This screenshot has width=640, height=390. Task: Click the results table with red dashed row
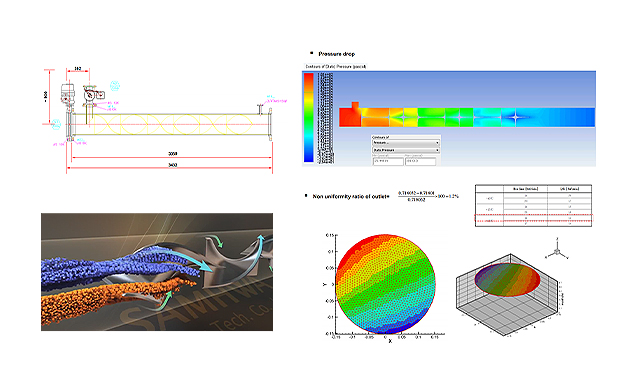[x=533, y=206]
